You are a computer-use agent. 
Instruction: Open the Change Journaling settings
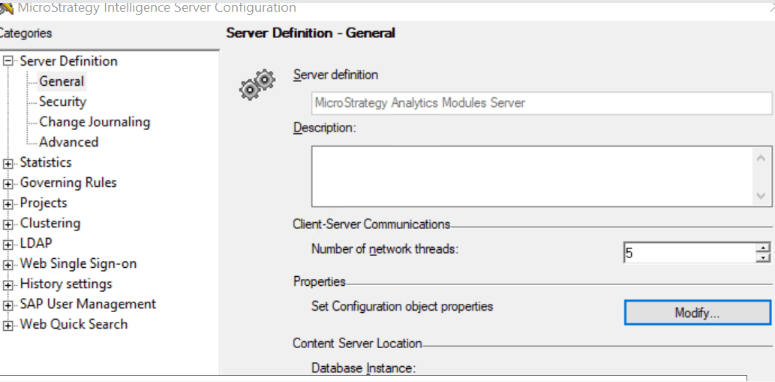[94, 122]
